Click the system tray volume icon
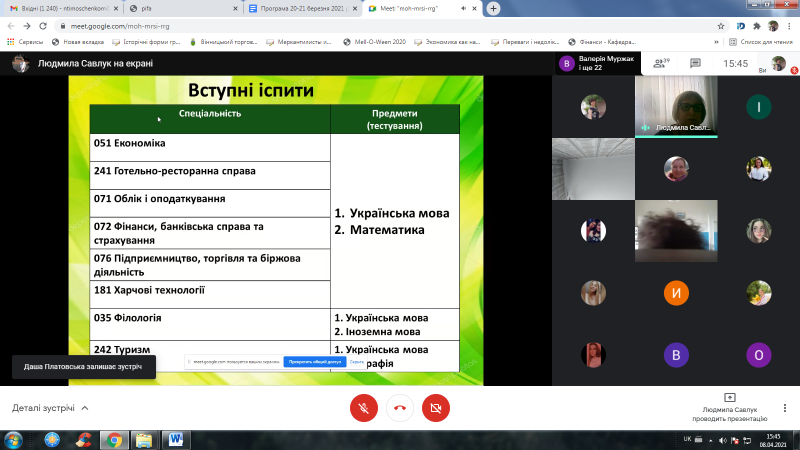 pyautogui.click(x=722, y=440)
